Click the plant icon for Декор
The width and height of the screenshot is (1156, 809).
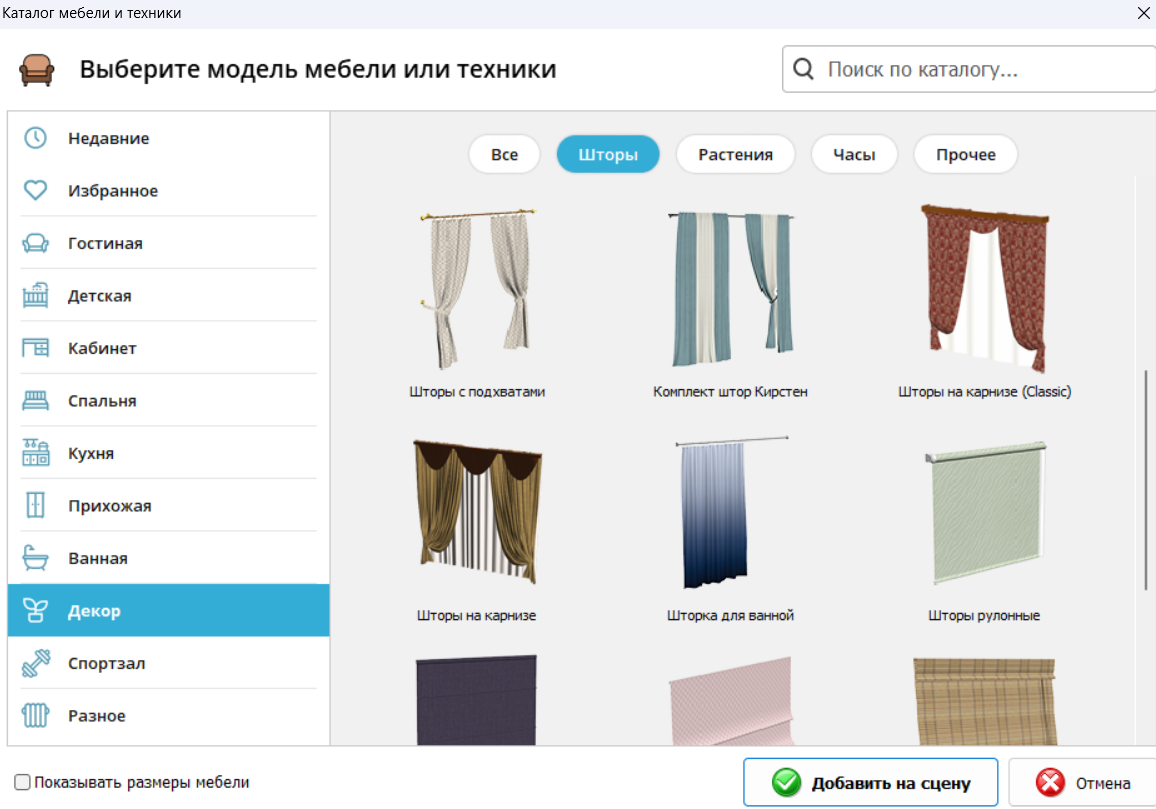[x=35, y=610]
